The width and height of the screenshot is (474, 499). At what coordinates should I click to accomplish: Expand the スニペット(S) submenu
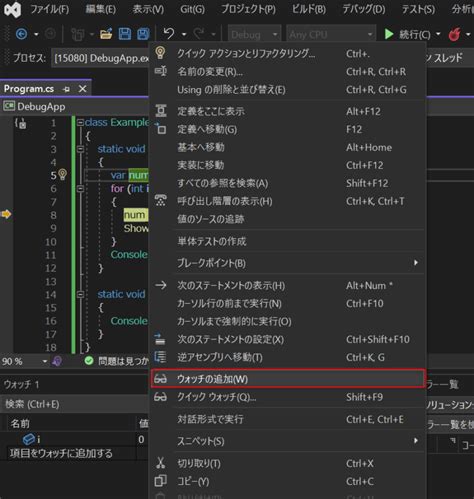(x=287, y=441)
